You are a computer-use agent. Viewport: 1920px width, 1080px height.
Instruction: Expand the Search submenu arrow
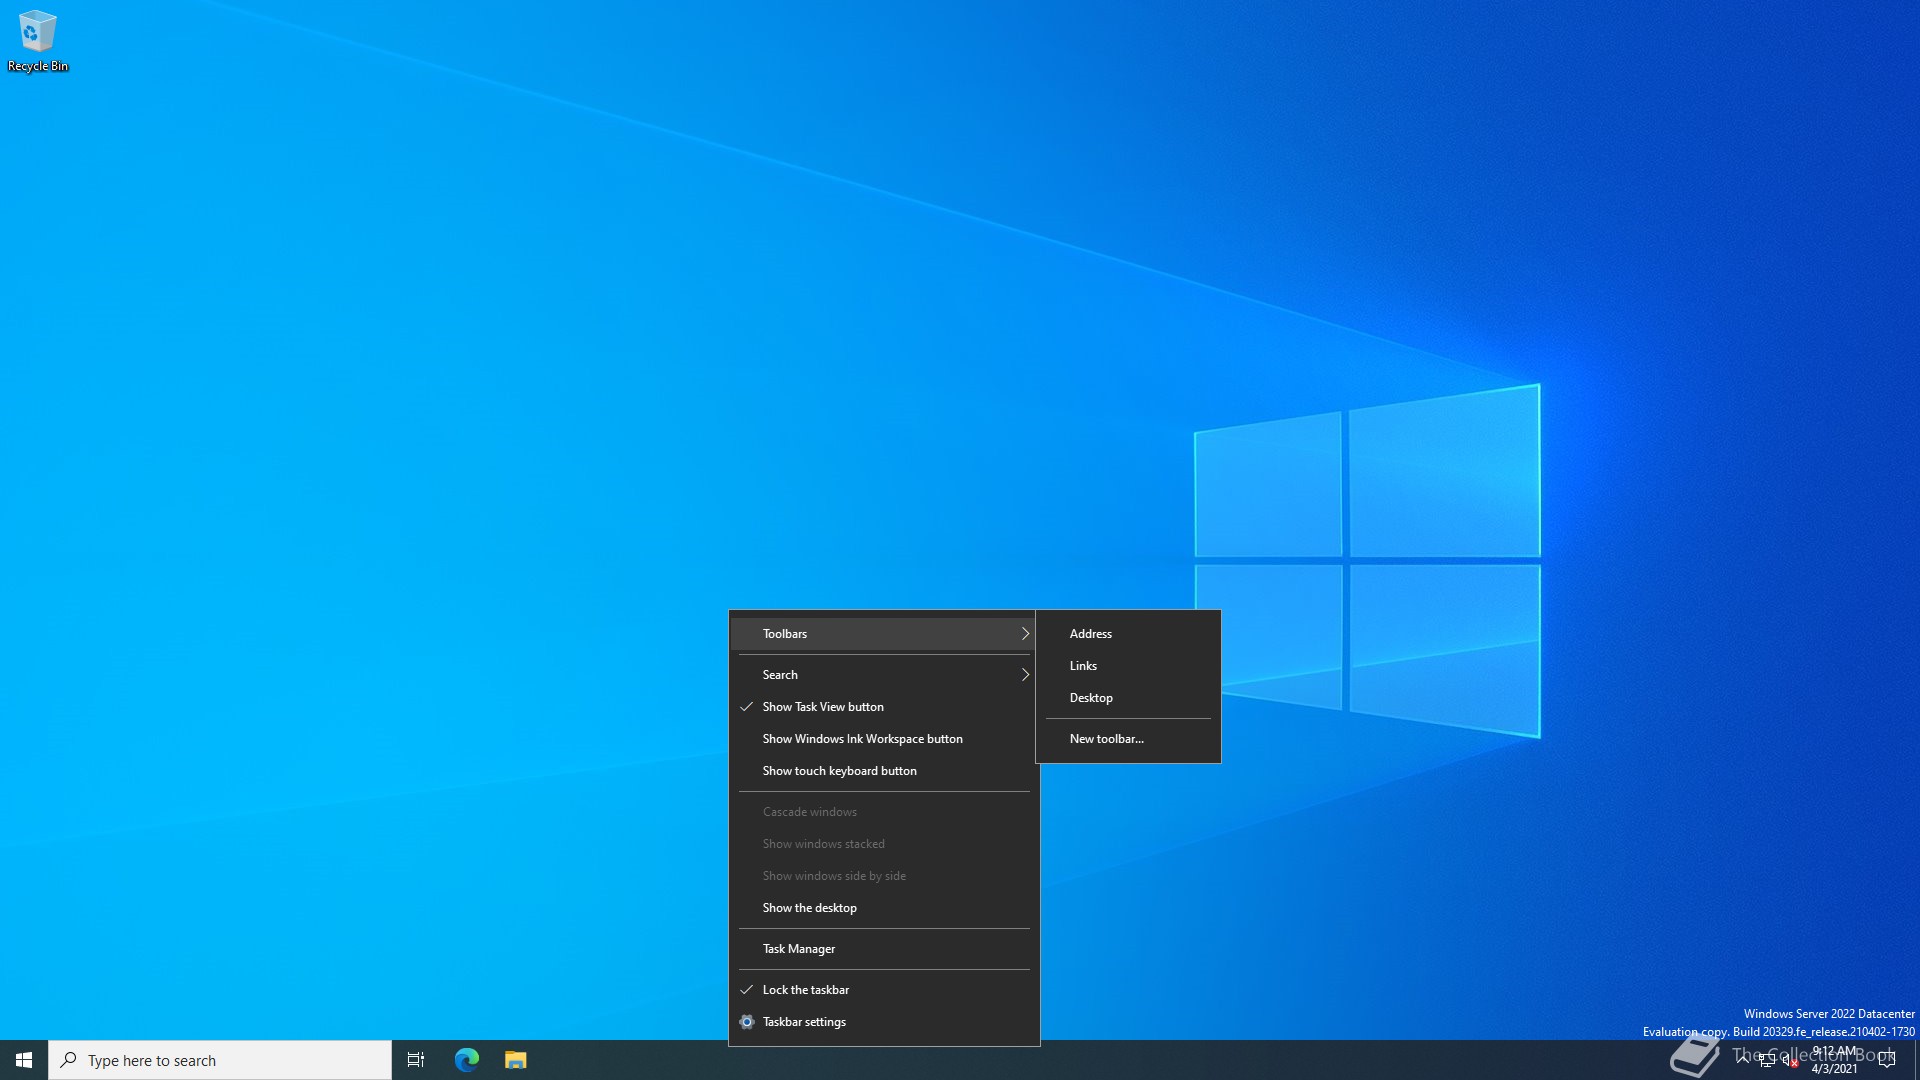[x=1025, y=675]
